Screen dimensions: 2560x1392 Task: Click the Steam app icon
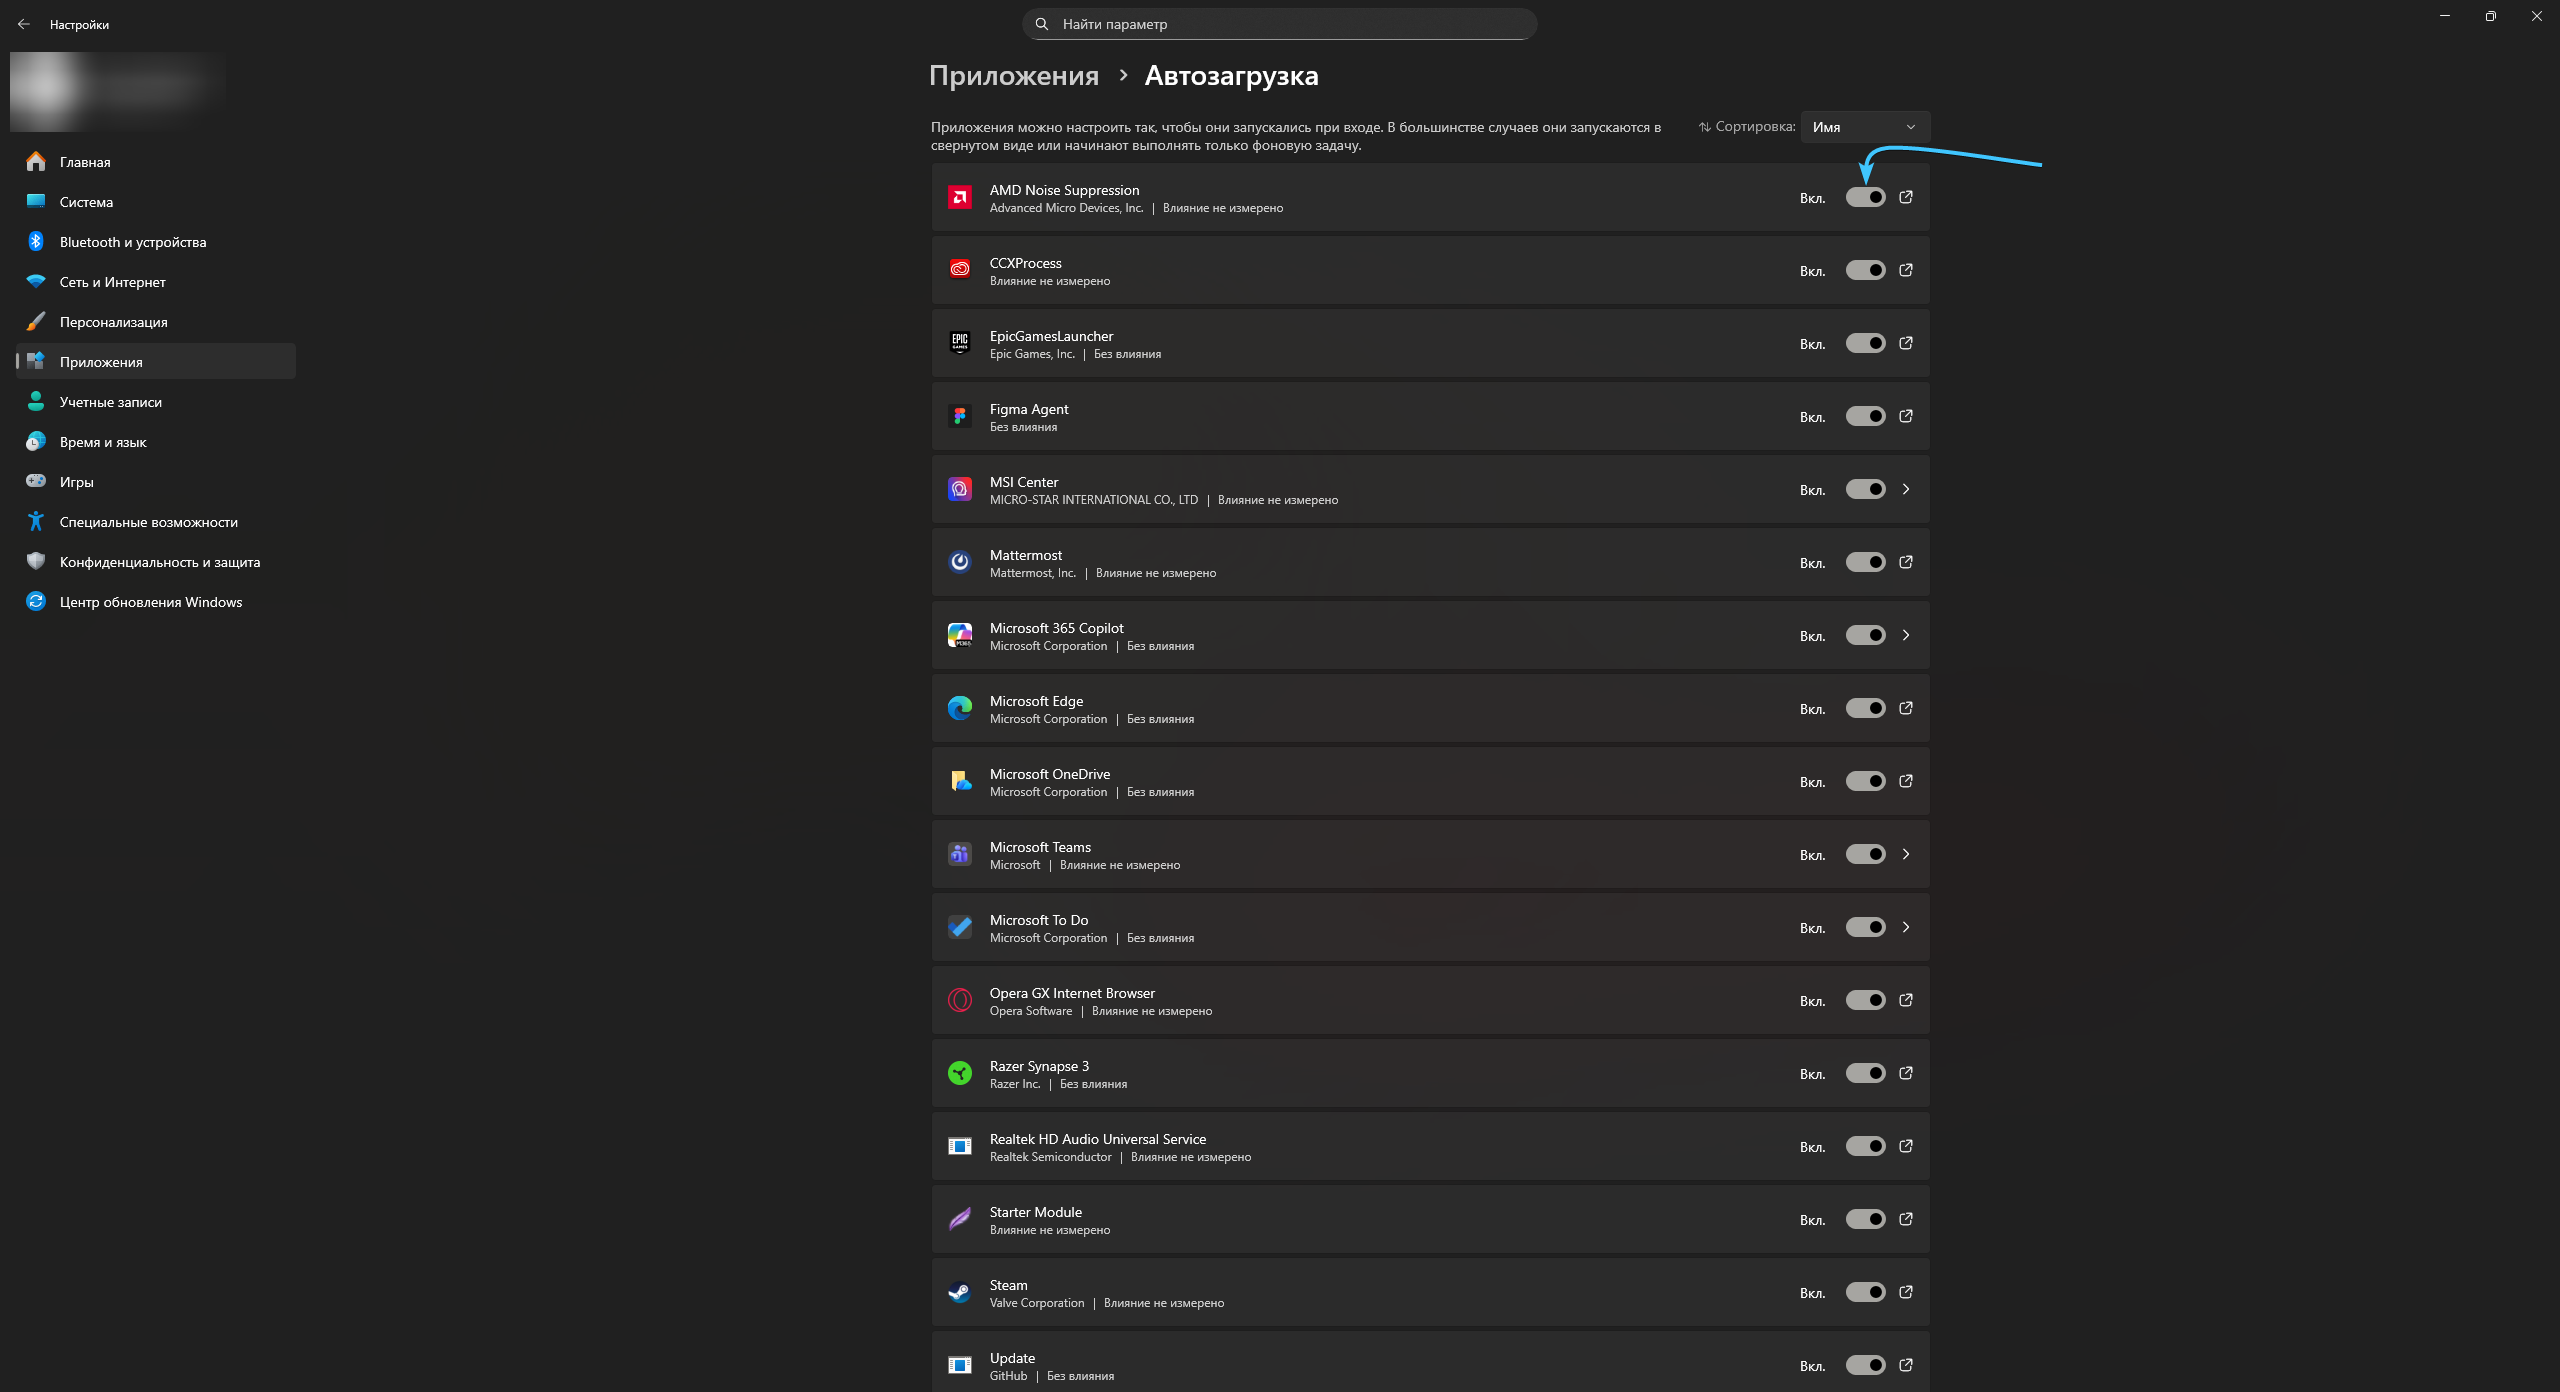959,1292
